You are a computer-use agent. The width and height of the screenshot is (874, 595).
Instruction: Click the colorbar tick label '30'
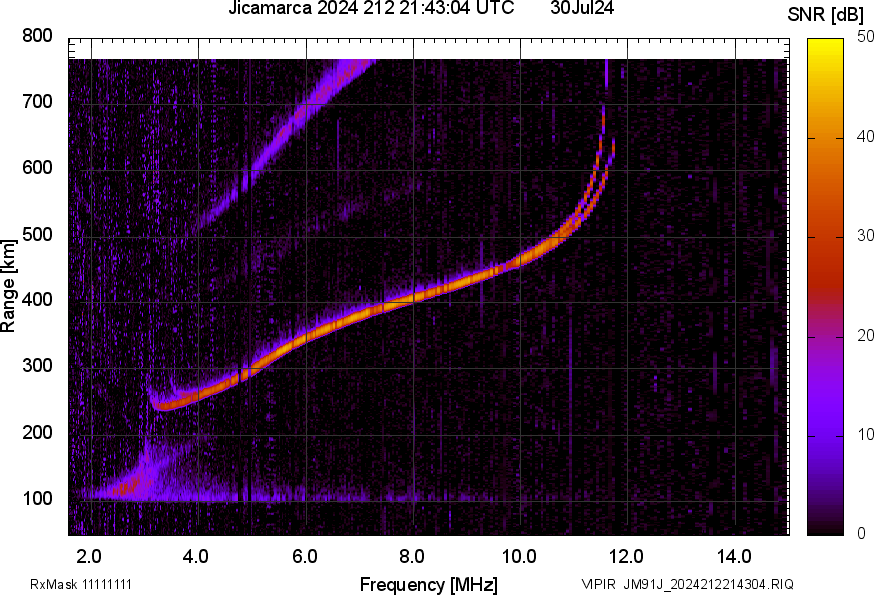tap(865, 236)
